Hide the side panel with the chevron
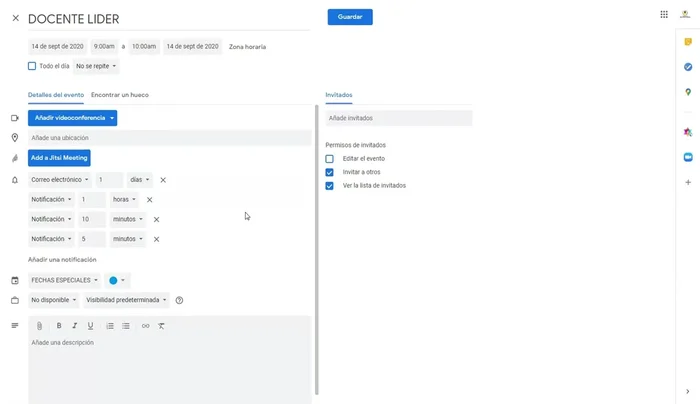This screenshot has width=700, height=404. [688, 392]
